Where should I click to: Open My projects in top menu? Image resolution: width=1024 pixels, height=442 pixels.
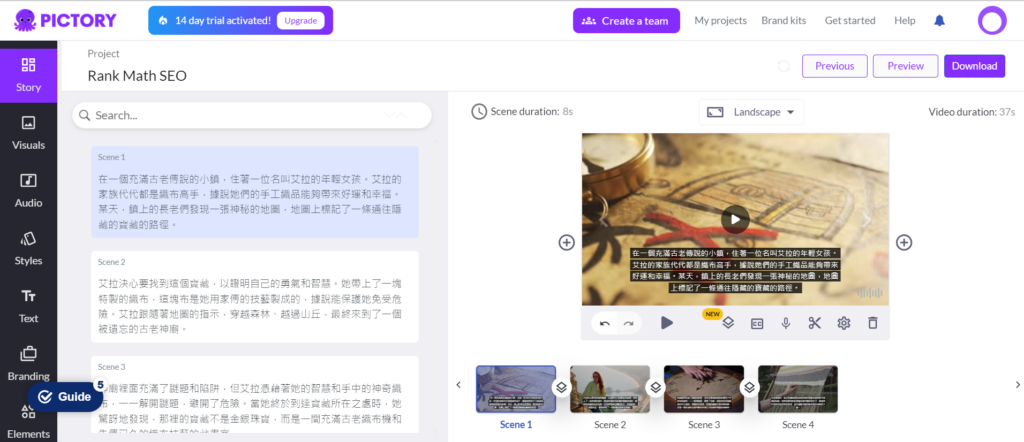point(721,21)
